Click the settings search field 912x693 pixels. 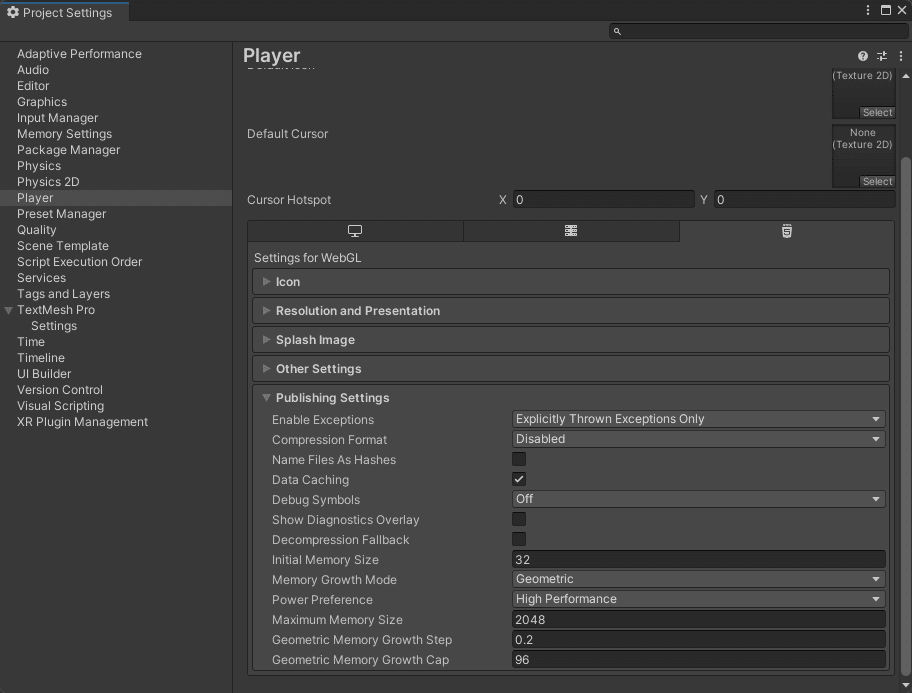coord(759,31)
